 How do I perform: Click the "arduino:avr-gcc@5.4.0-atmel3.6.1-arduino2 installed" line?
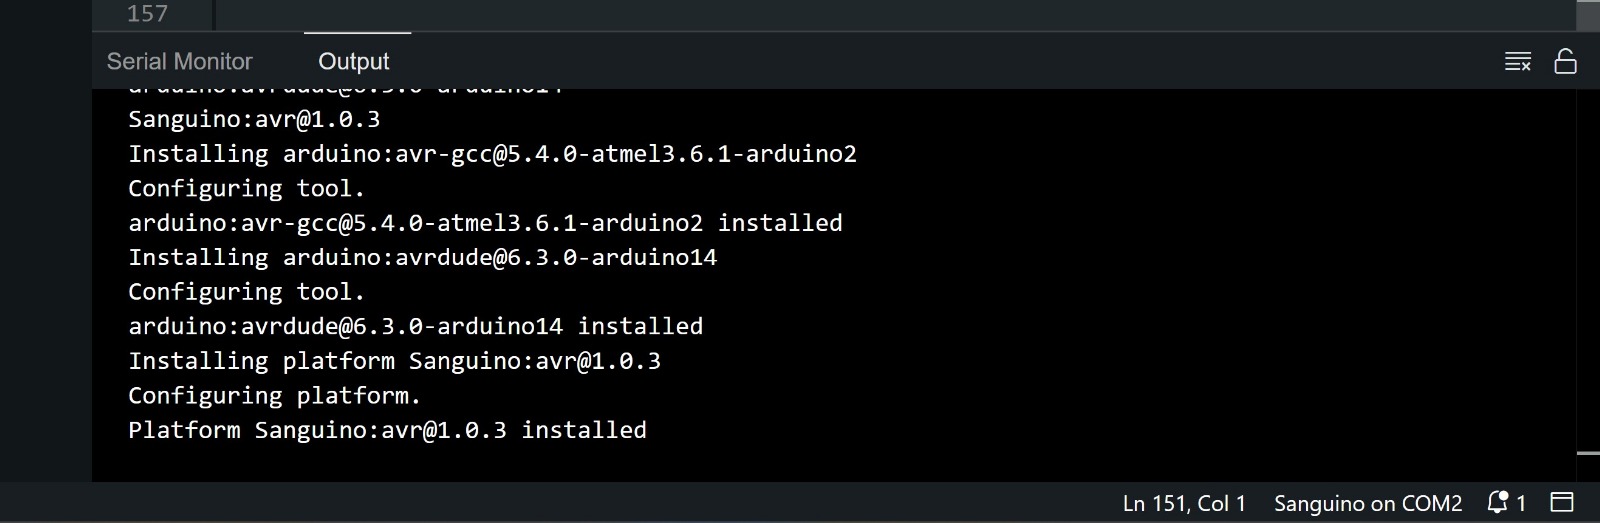coord(485,223)
